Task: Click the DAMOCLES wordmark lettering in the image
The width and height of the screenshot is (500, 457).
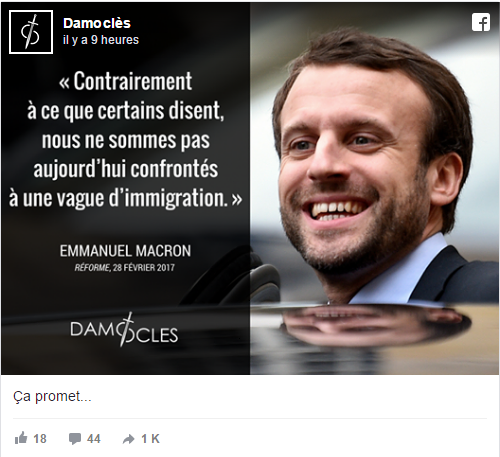Action: pyautogui.click(x=124, y=332)
